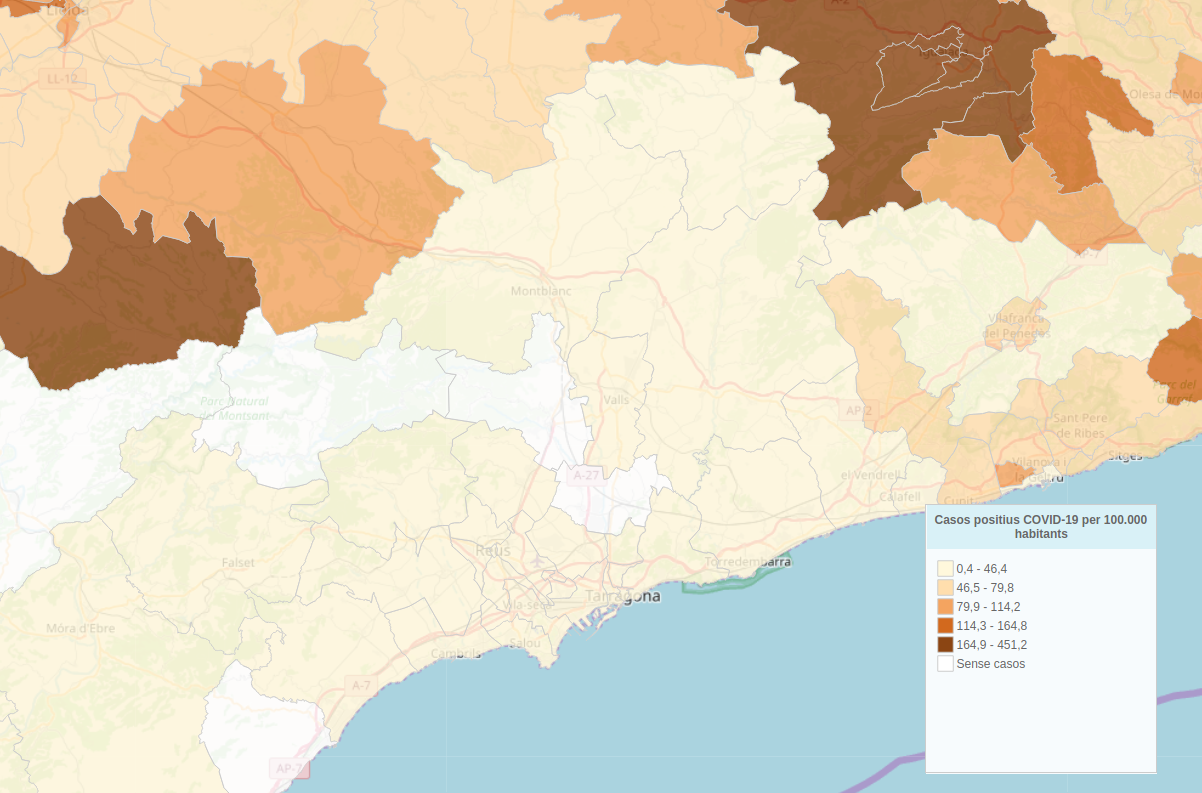1202x793 pixels.
Task: Click the AP-7 road shield on the coast
Action: coord(289,768)
